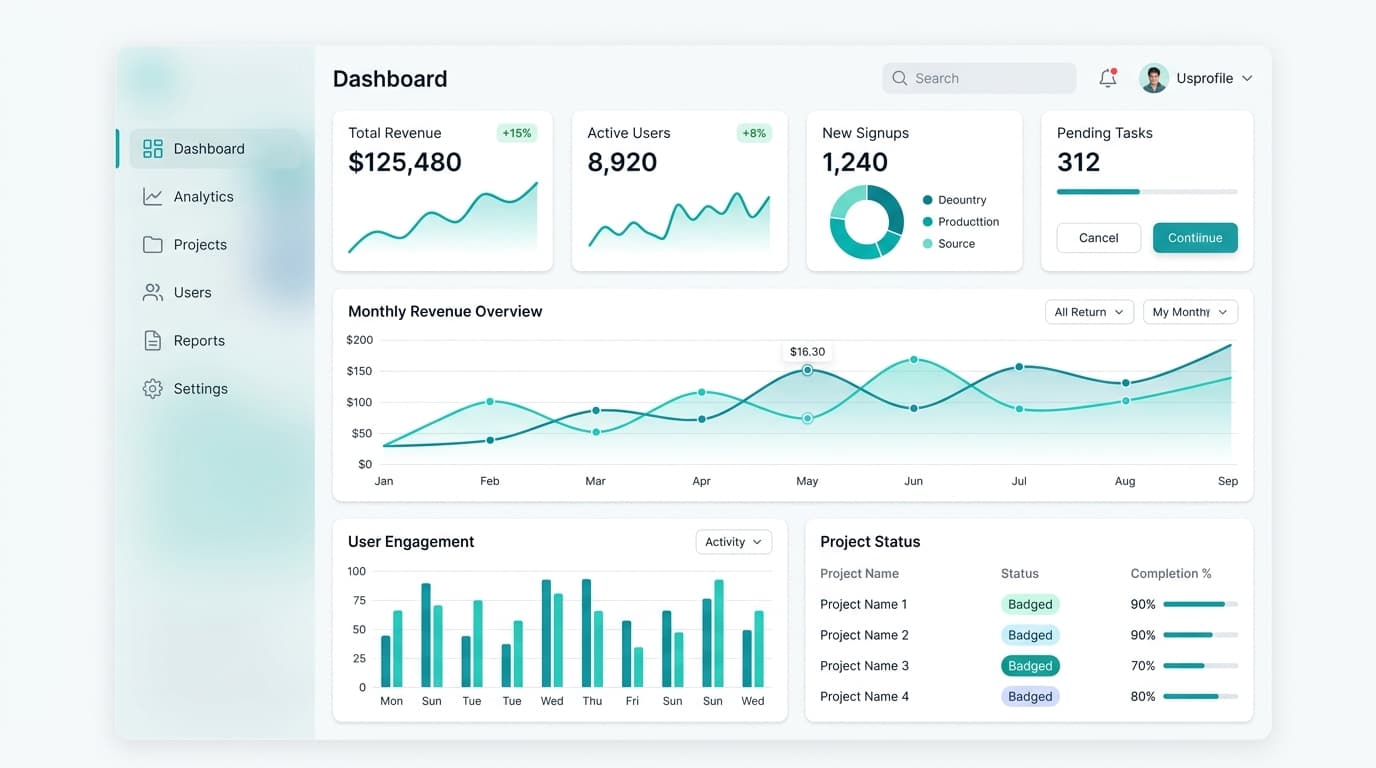The image size is (1376, 768).
Task: Click the 8,920 Active Users value
Action: (x=622, y=162)
